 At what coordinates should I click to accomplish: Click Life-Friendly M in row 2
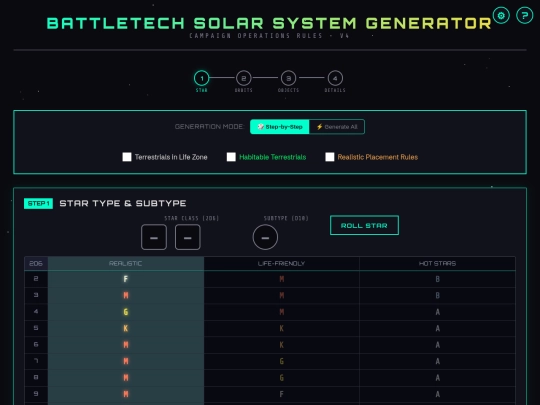tap(282, 279)
